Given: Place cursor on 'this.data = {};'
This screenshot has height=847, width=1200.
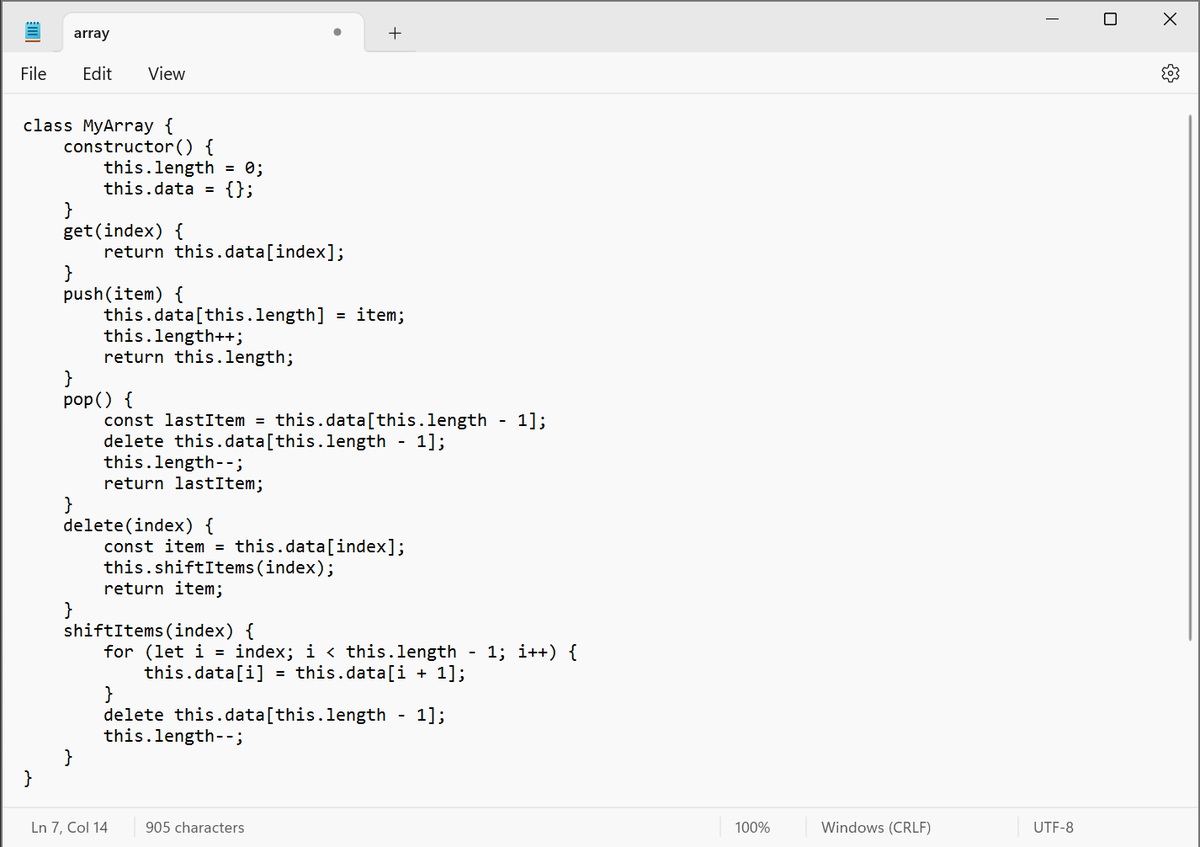Looking at the screenshot, I should (179, 189).
